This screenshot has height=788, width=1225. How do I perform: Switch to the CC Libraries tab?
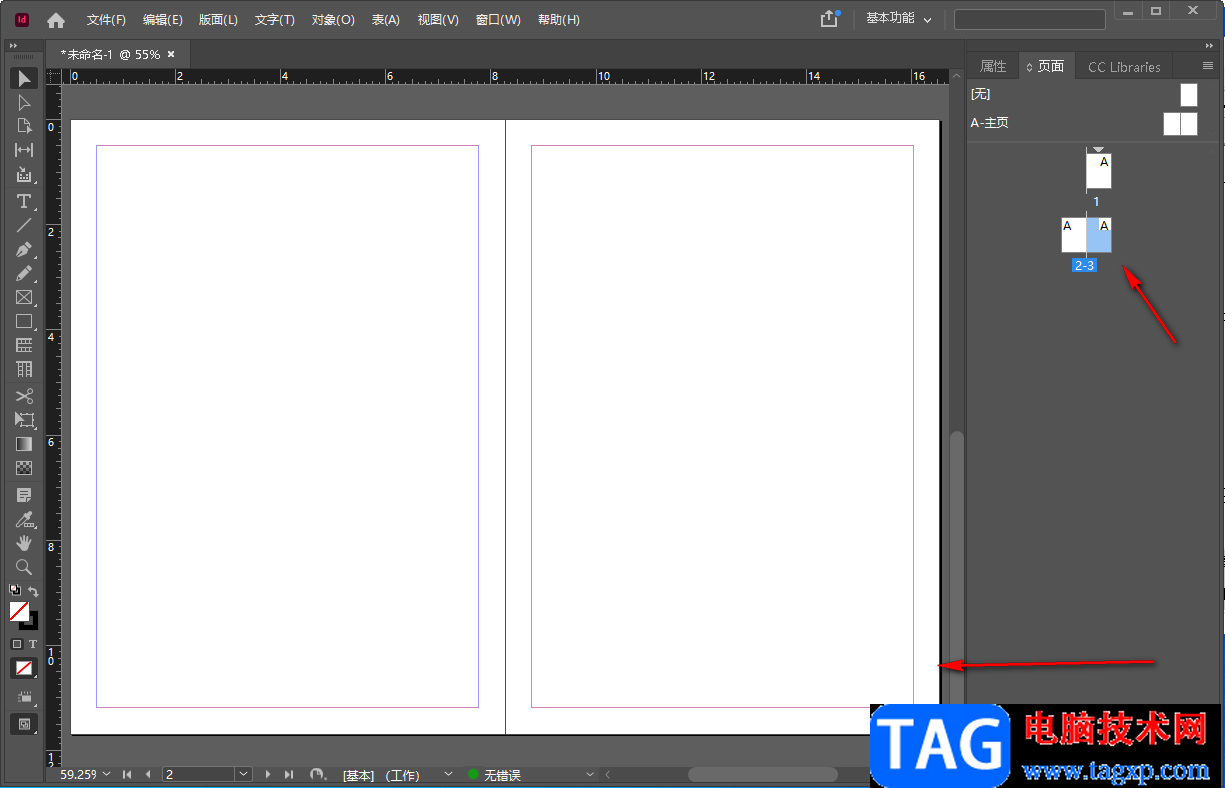(1124, 67)
